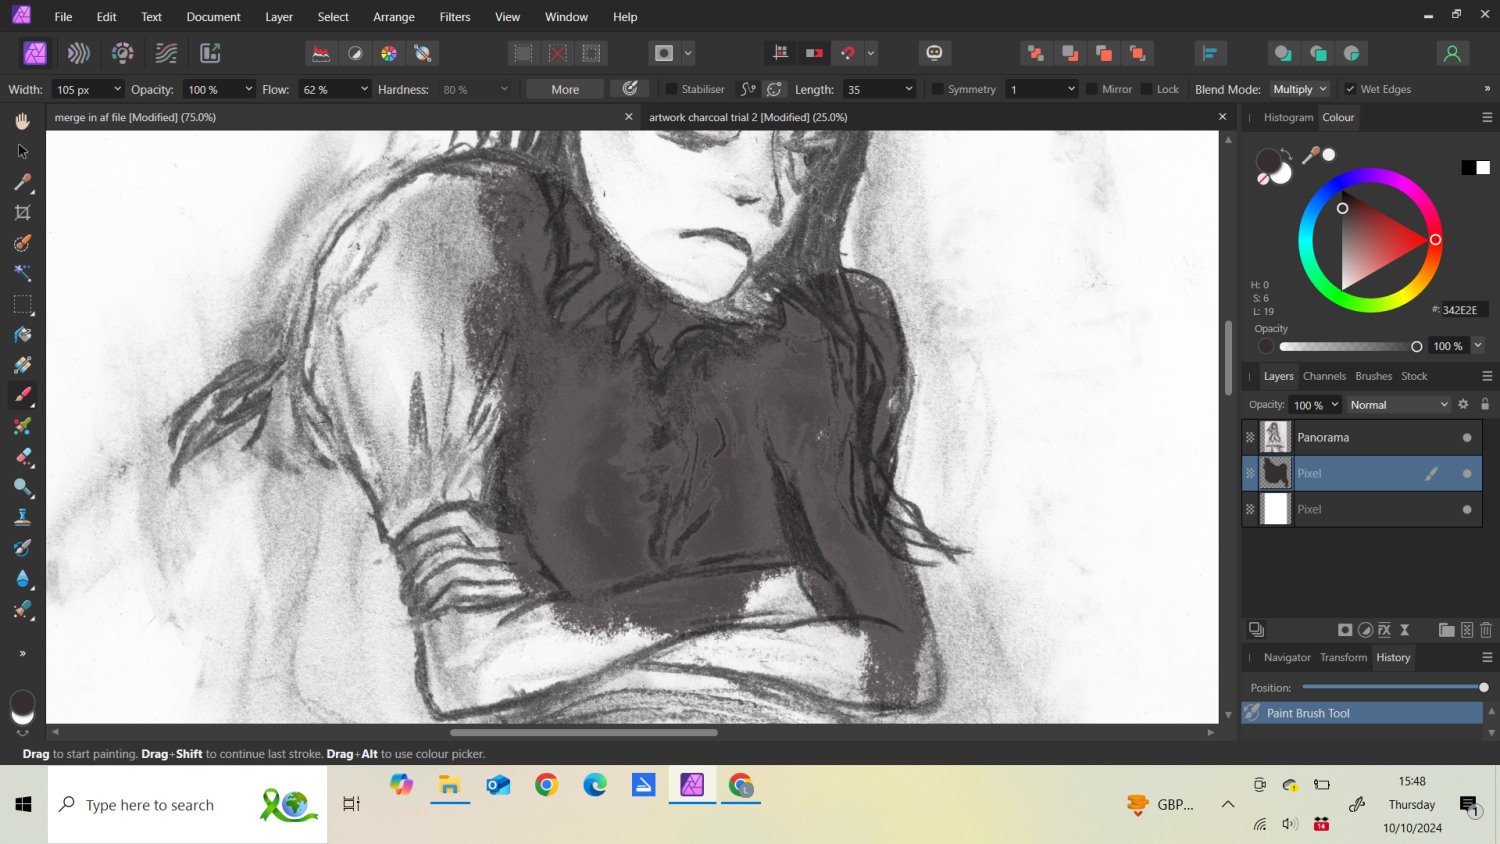Image resolution: width=1500 pixels, height=844 pixels.
Task: Switch to artwork charcoal trial 2 document
Action: 748,117
